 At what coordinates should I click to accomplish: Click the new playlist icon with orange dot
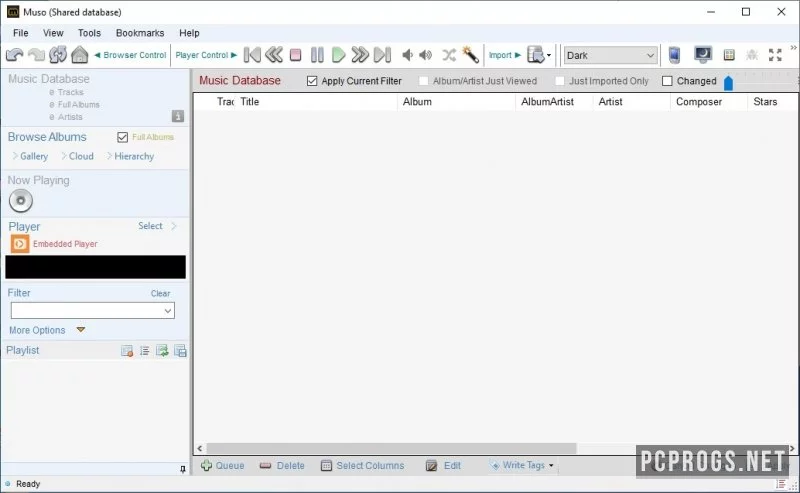point(127,351)
